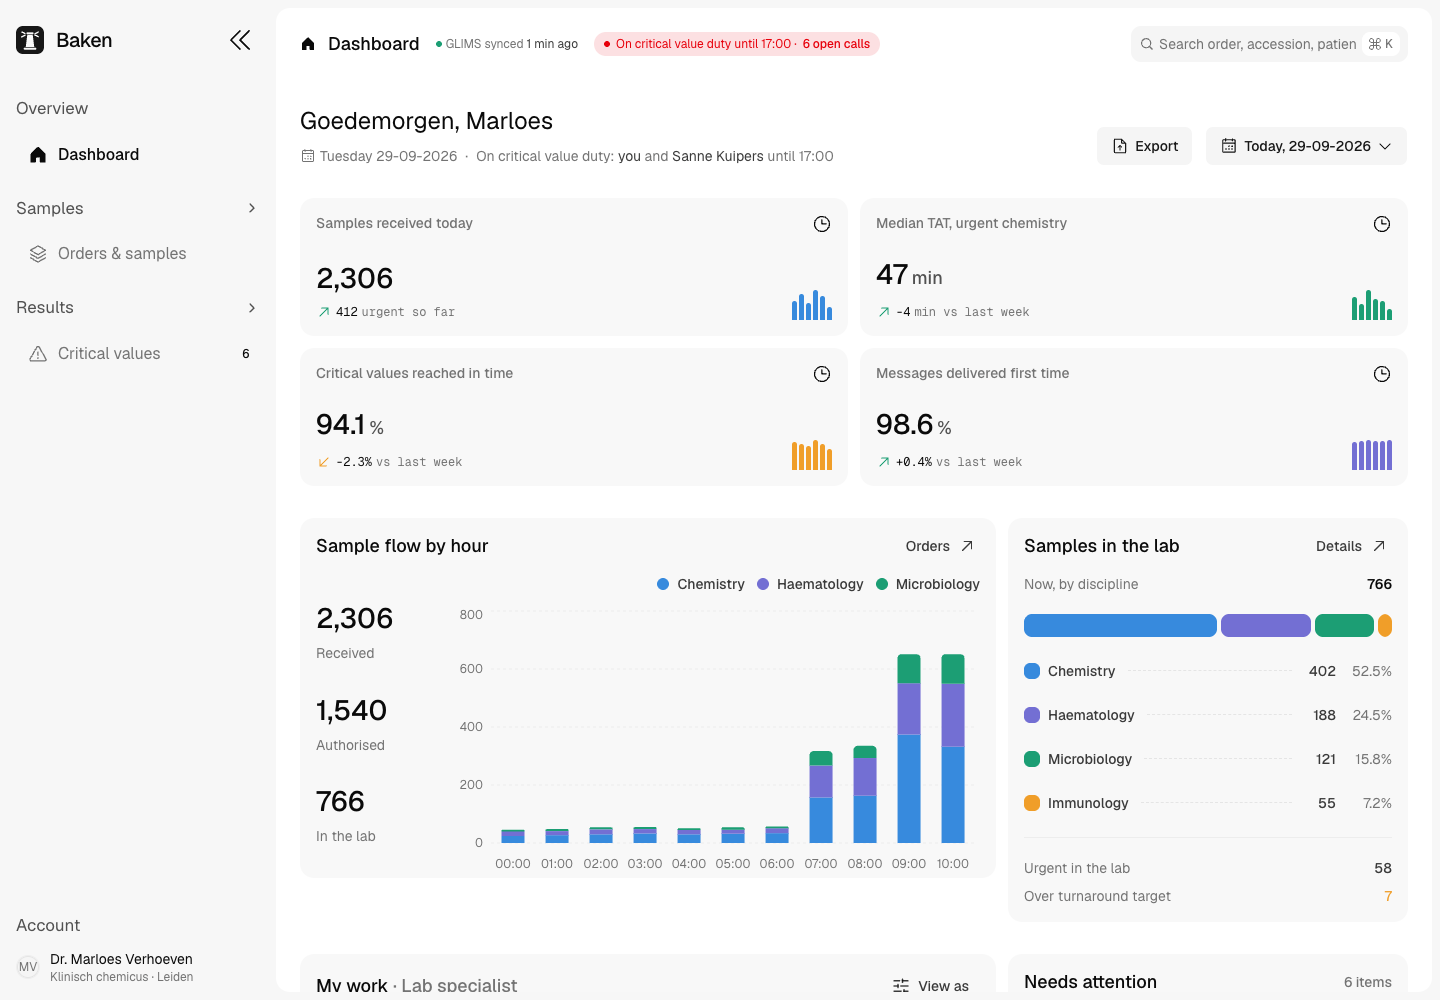Viewport: 1440px width, 1000px height.
Task: Click the Baken lighthouse logo
Action: coord(30,40)
